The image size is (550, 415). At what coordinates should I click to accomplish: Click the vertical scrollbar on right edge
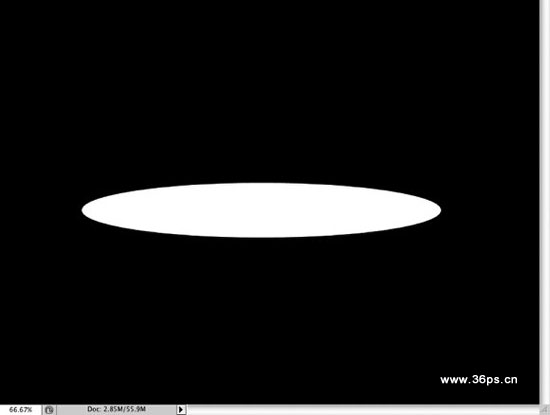[545, 202]
